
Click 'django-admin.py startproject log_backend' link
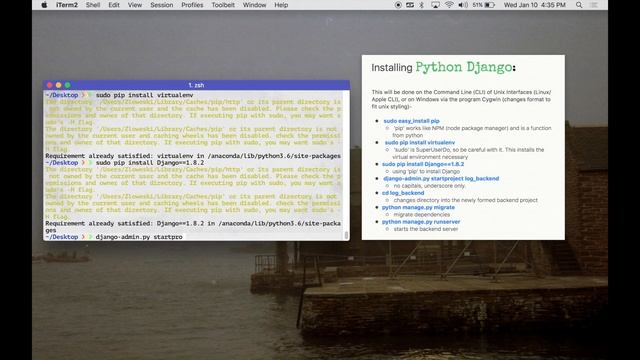pyautogui.click(x=441, y=178)
